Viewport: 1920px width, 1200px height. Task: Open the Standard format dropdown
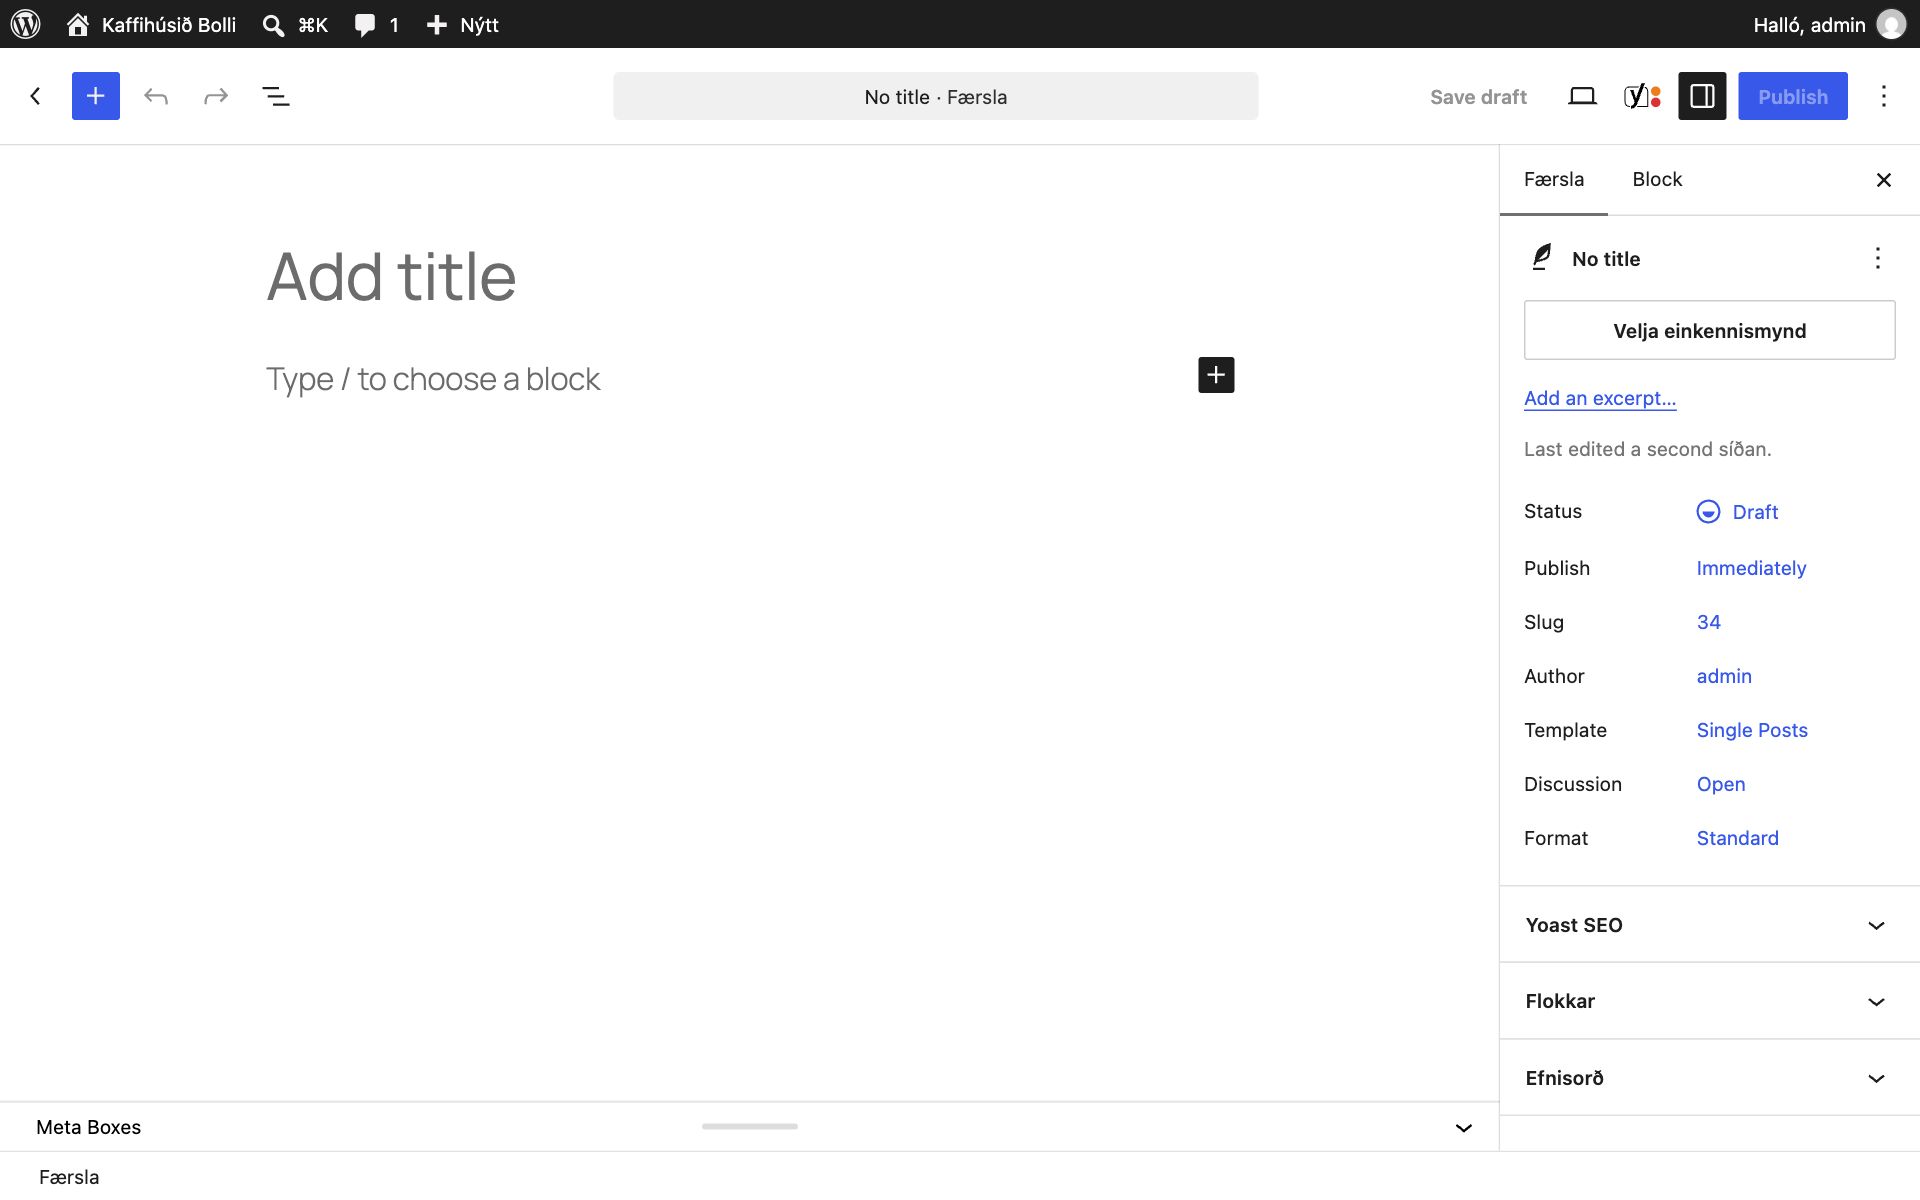[1738, 838]
